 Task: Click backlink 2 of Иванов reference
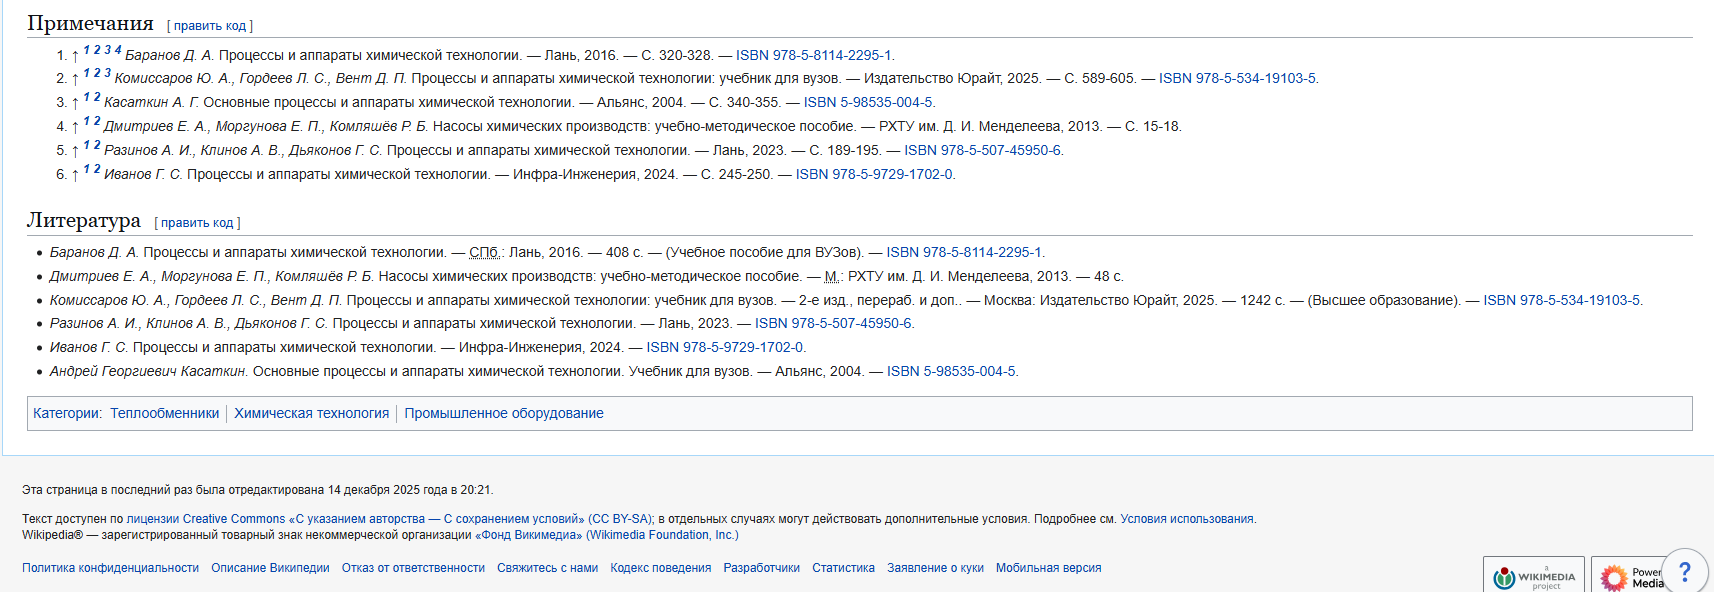(97, 169)
